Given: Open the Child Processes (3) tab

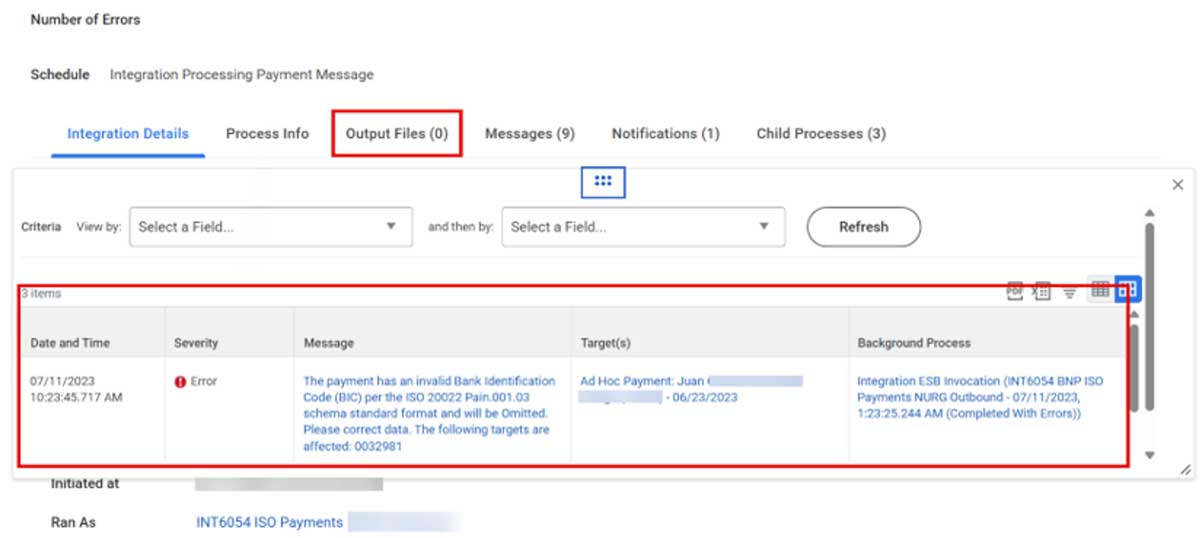Looking at the screenshot, I should 821,133.
